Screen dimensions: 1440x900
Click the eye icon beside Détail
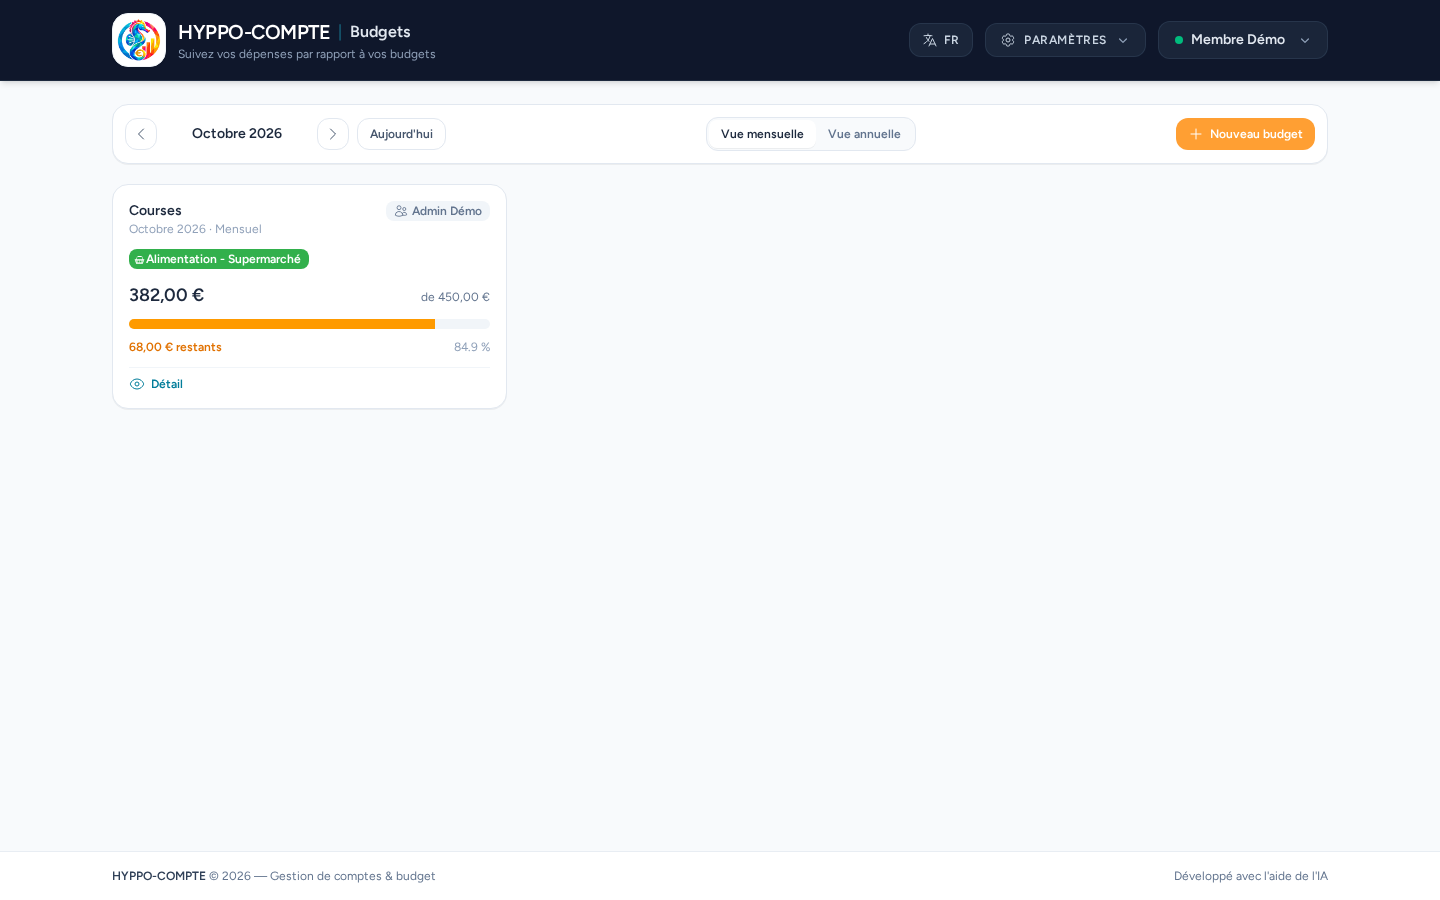(137, 384)
